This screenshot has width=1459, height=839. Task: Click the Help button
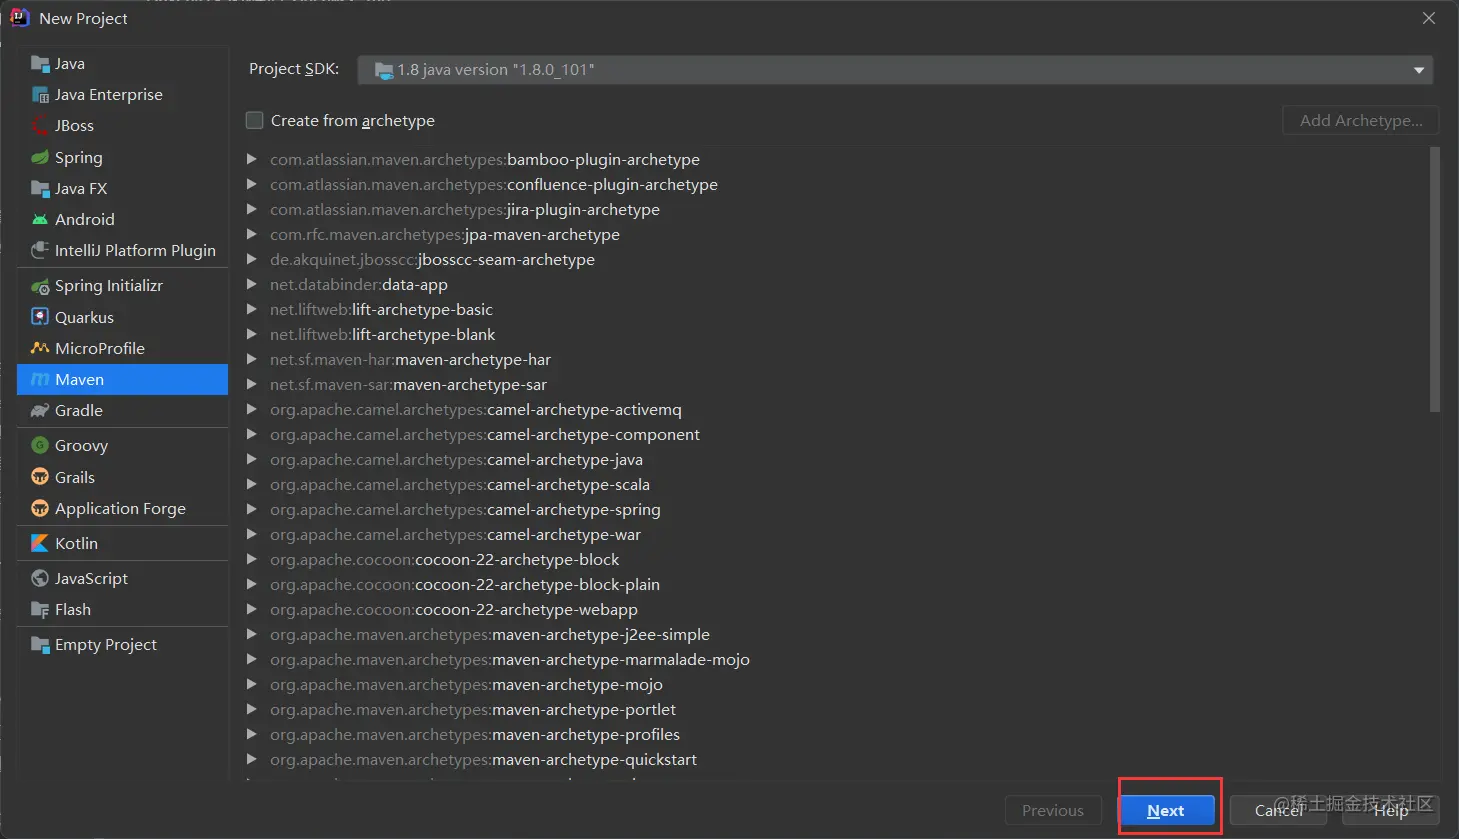coord(1391,811)
